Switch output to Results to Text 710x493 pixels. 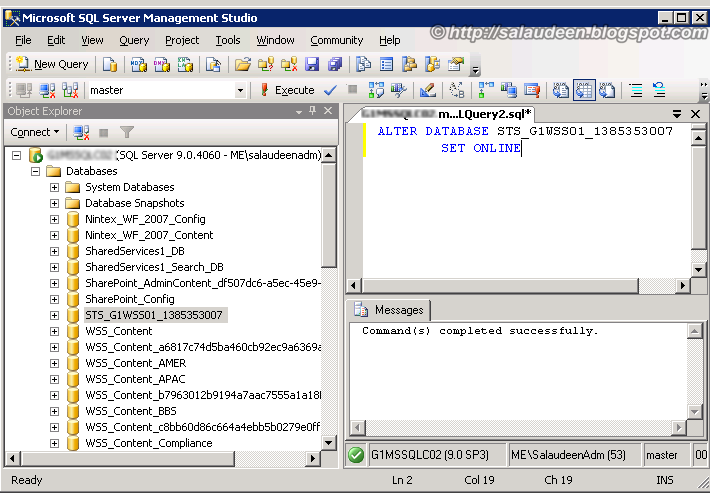click(561, 90)
